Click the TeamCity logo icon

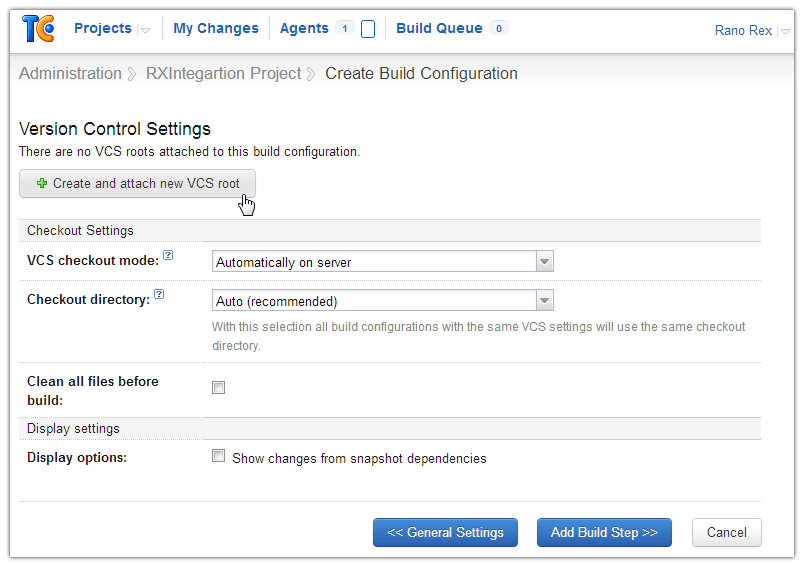[x=38, y=29]
